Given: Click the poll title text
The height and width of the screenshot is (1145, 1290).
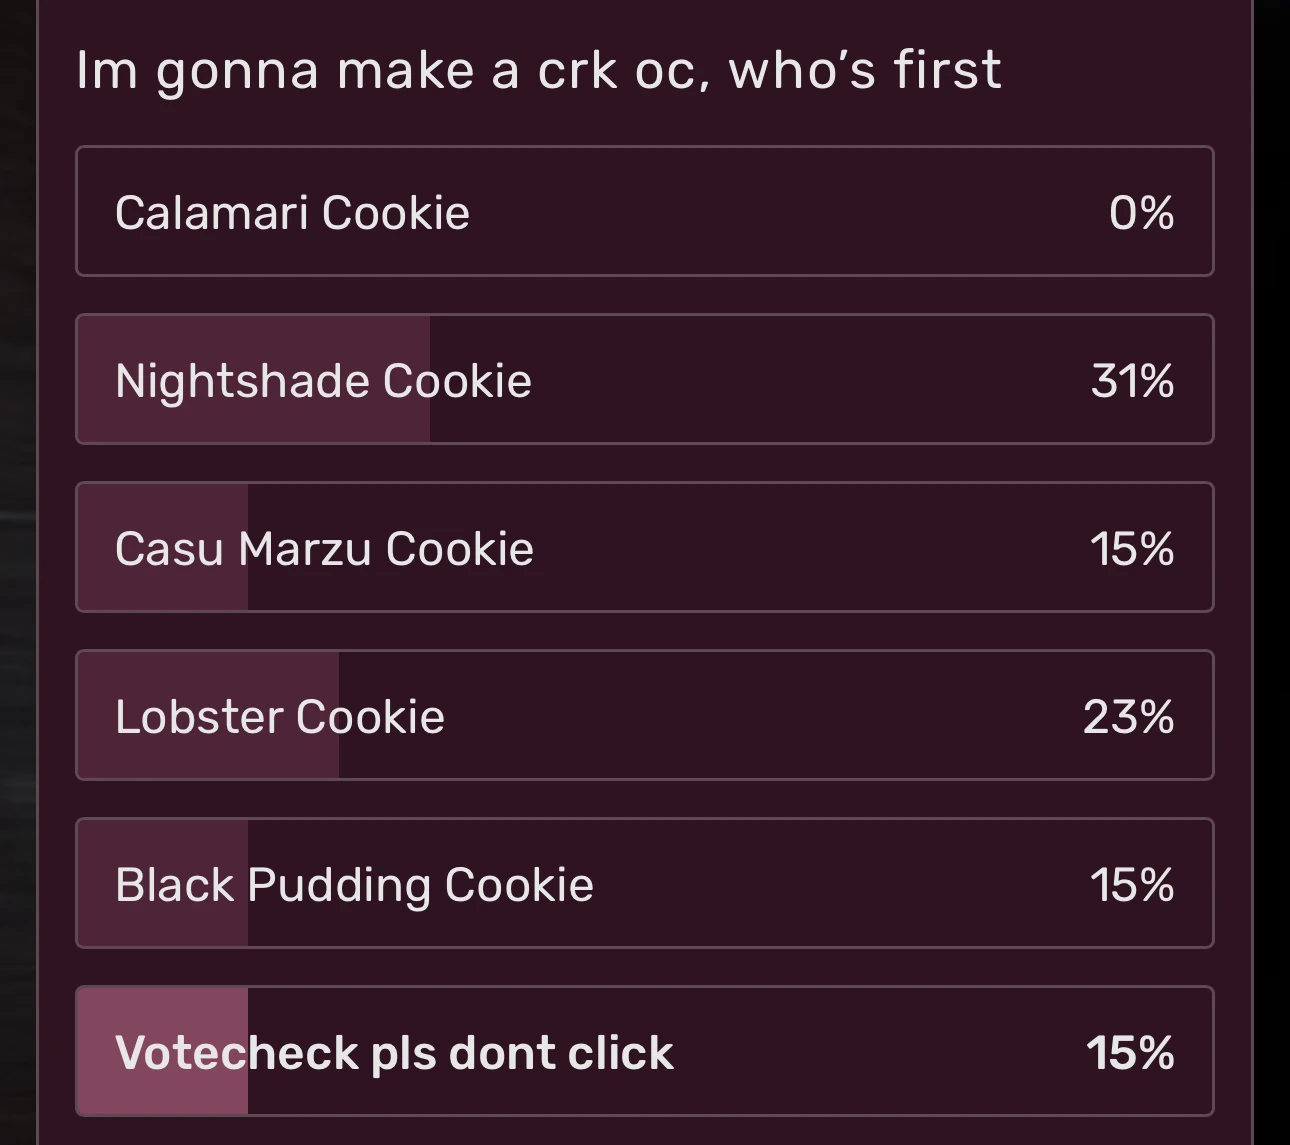Looking at the screenshot, I should coord(538,69).
